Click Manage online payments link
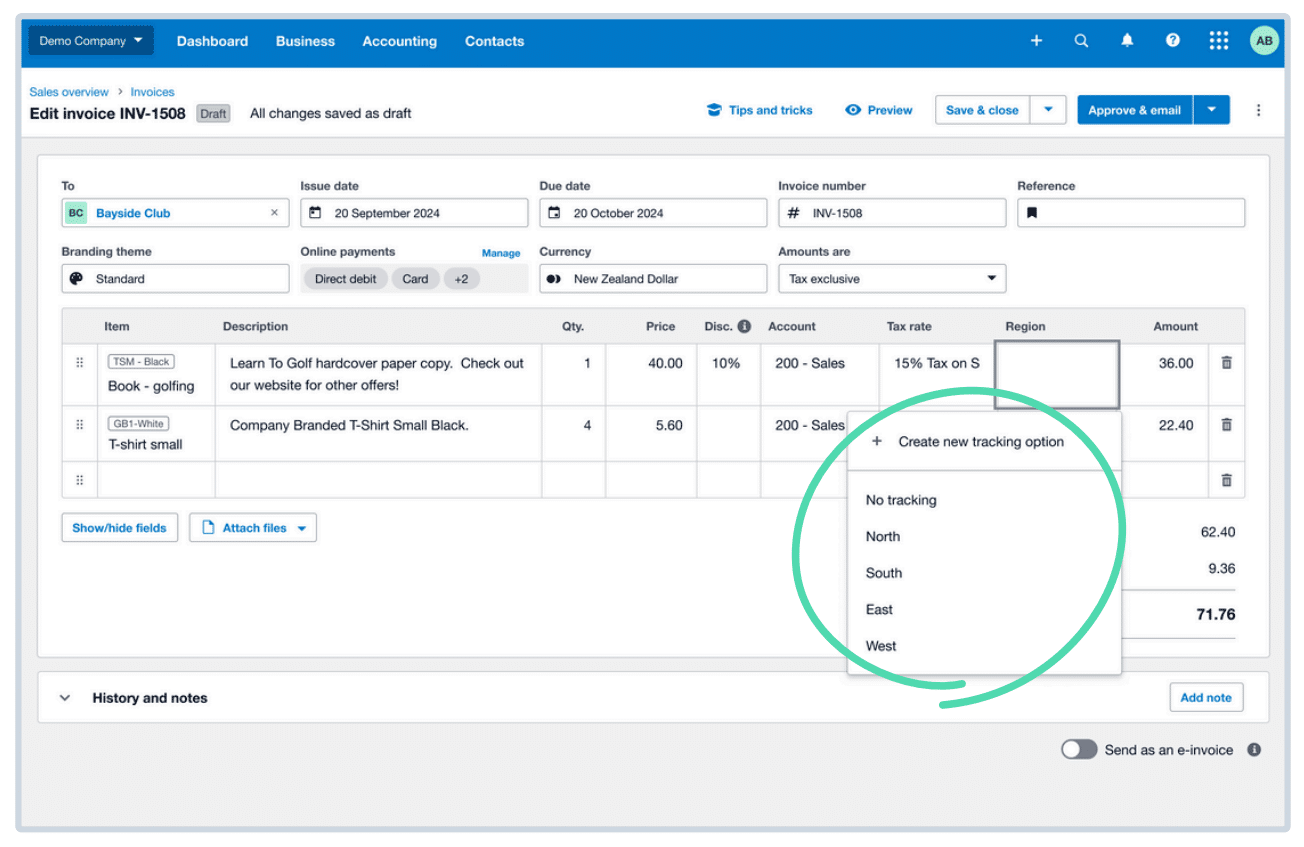 [501, 253]
